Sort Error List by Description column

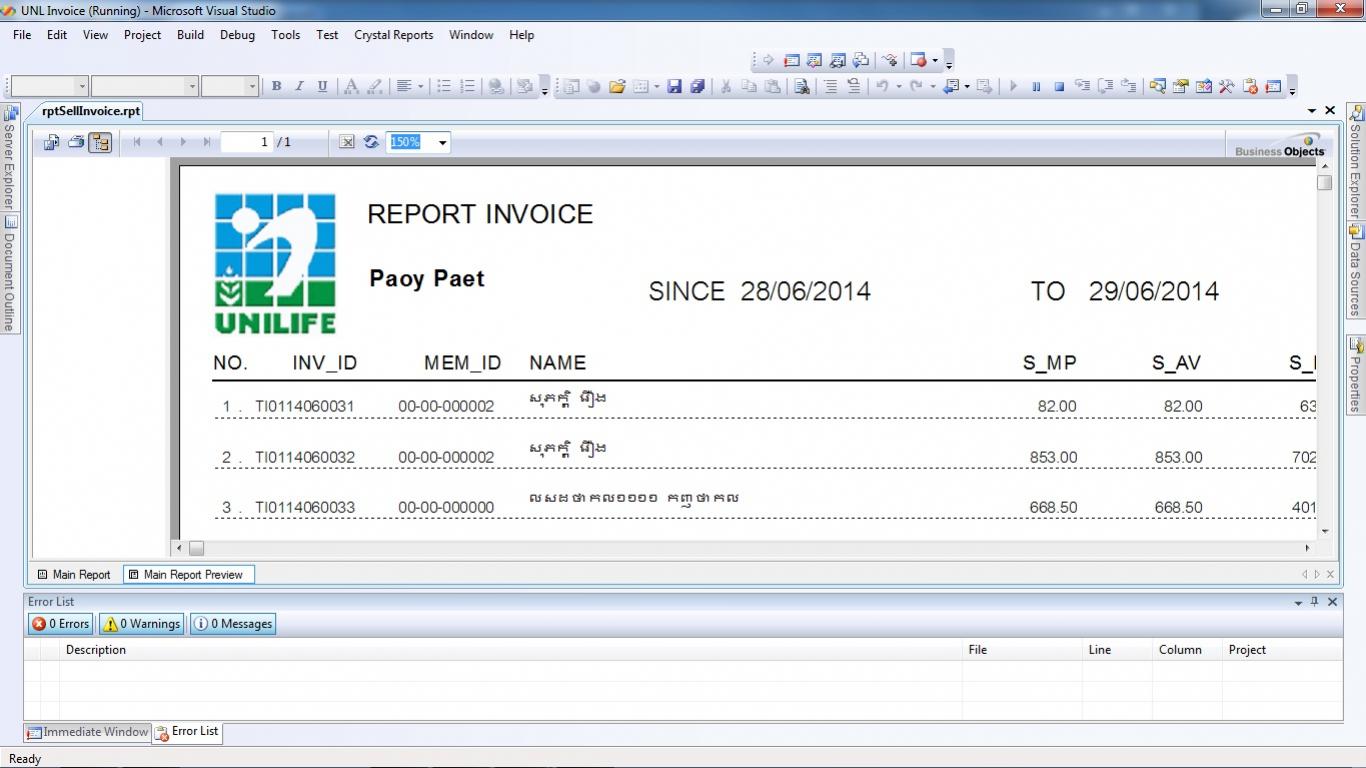510,650
